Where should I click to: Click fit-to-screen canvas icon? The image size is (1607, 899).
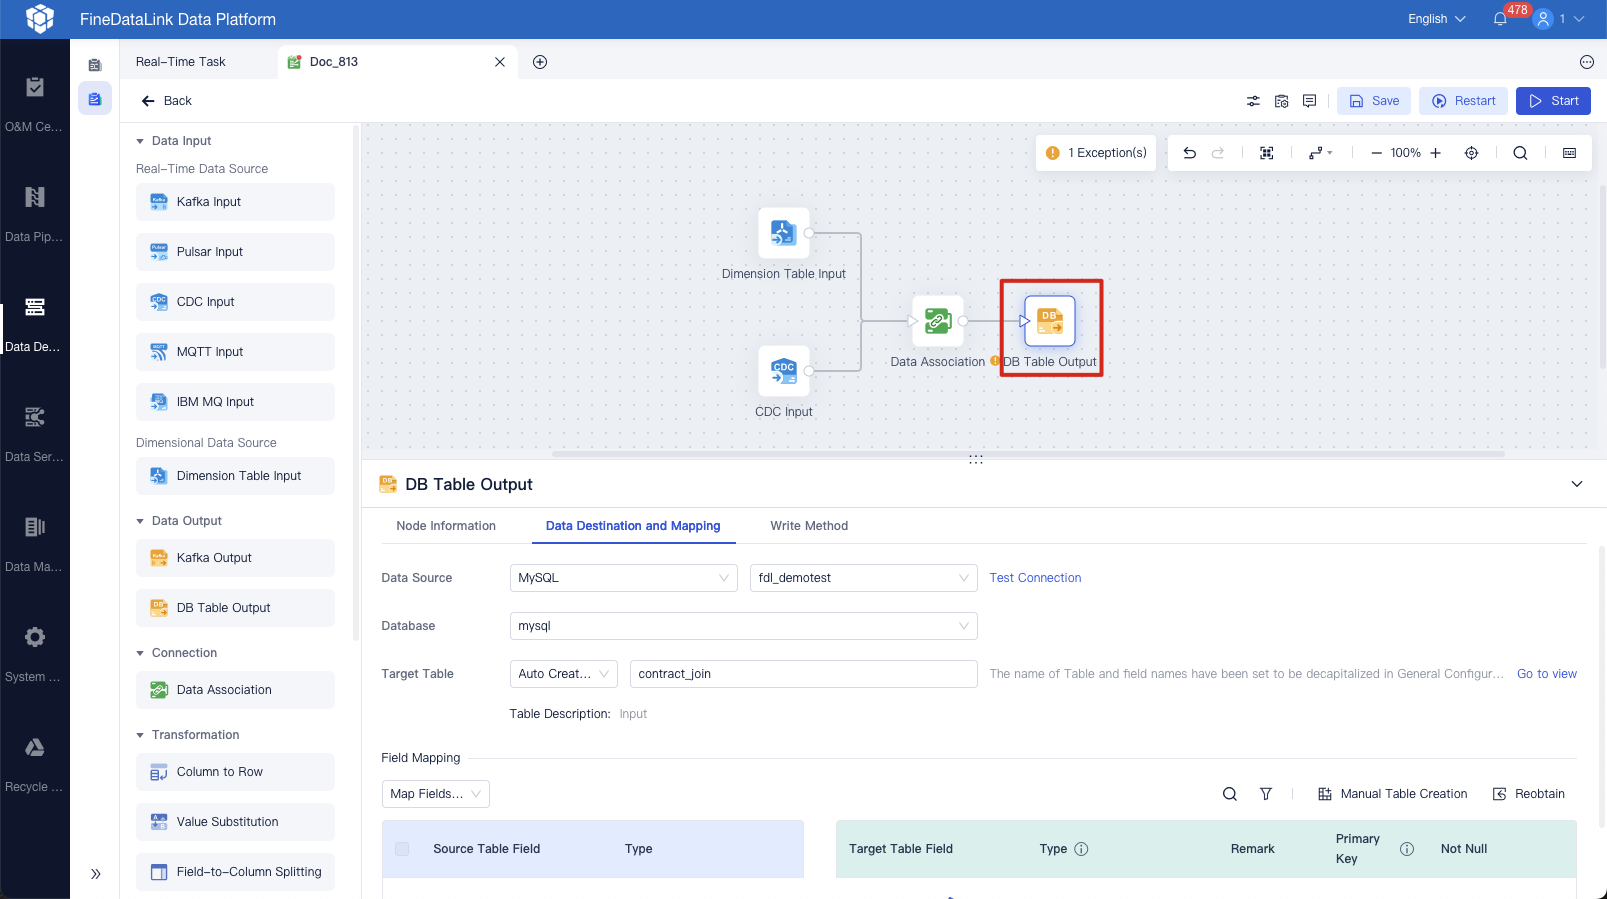1267,153
